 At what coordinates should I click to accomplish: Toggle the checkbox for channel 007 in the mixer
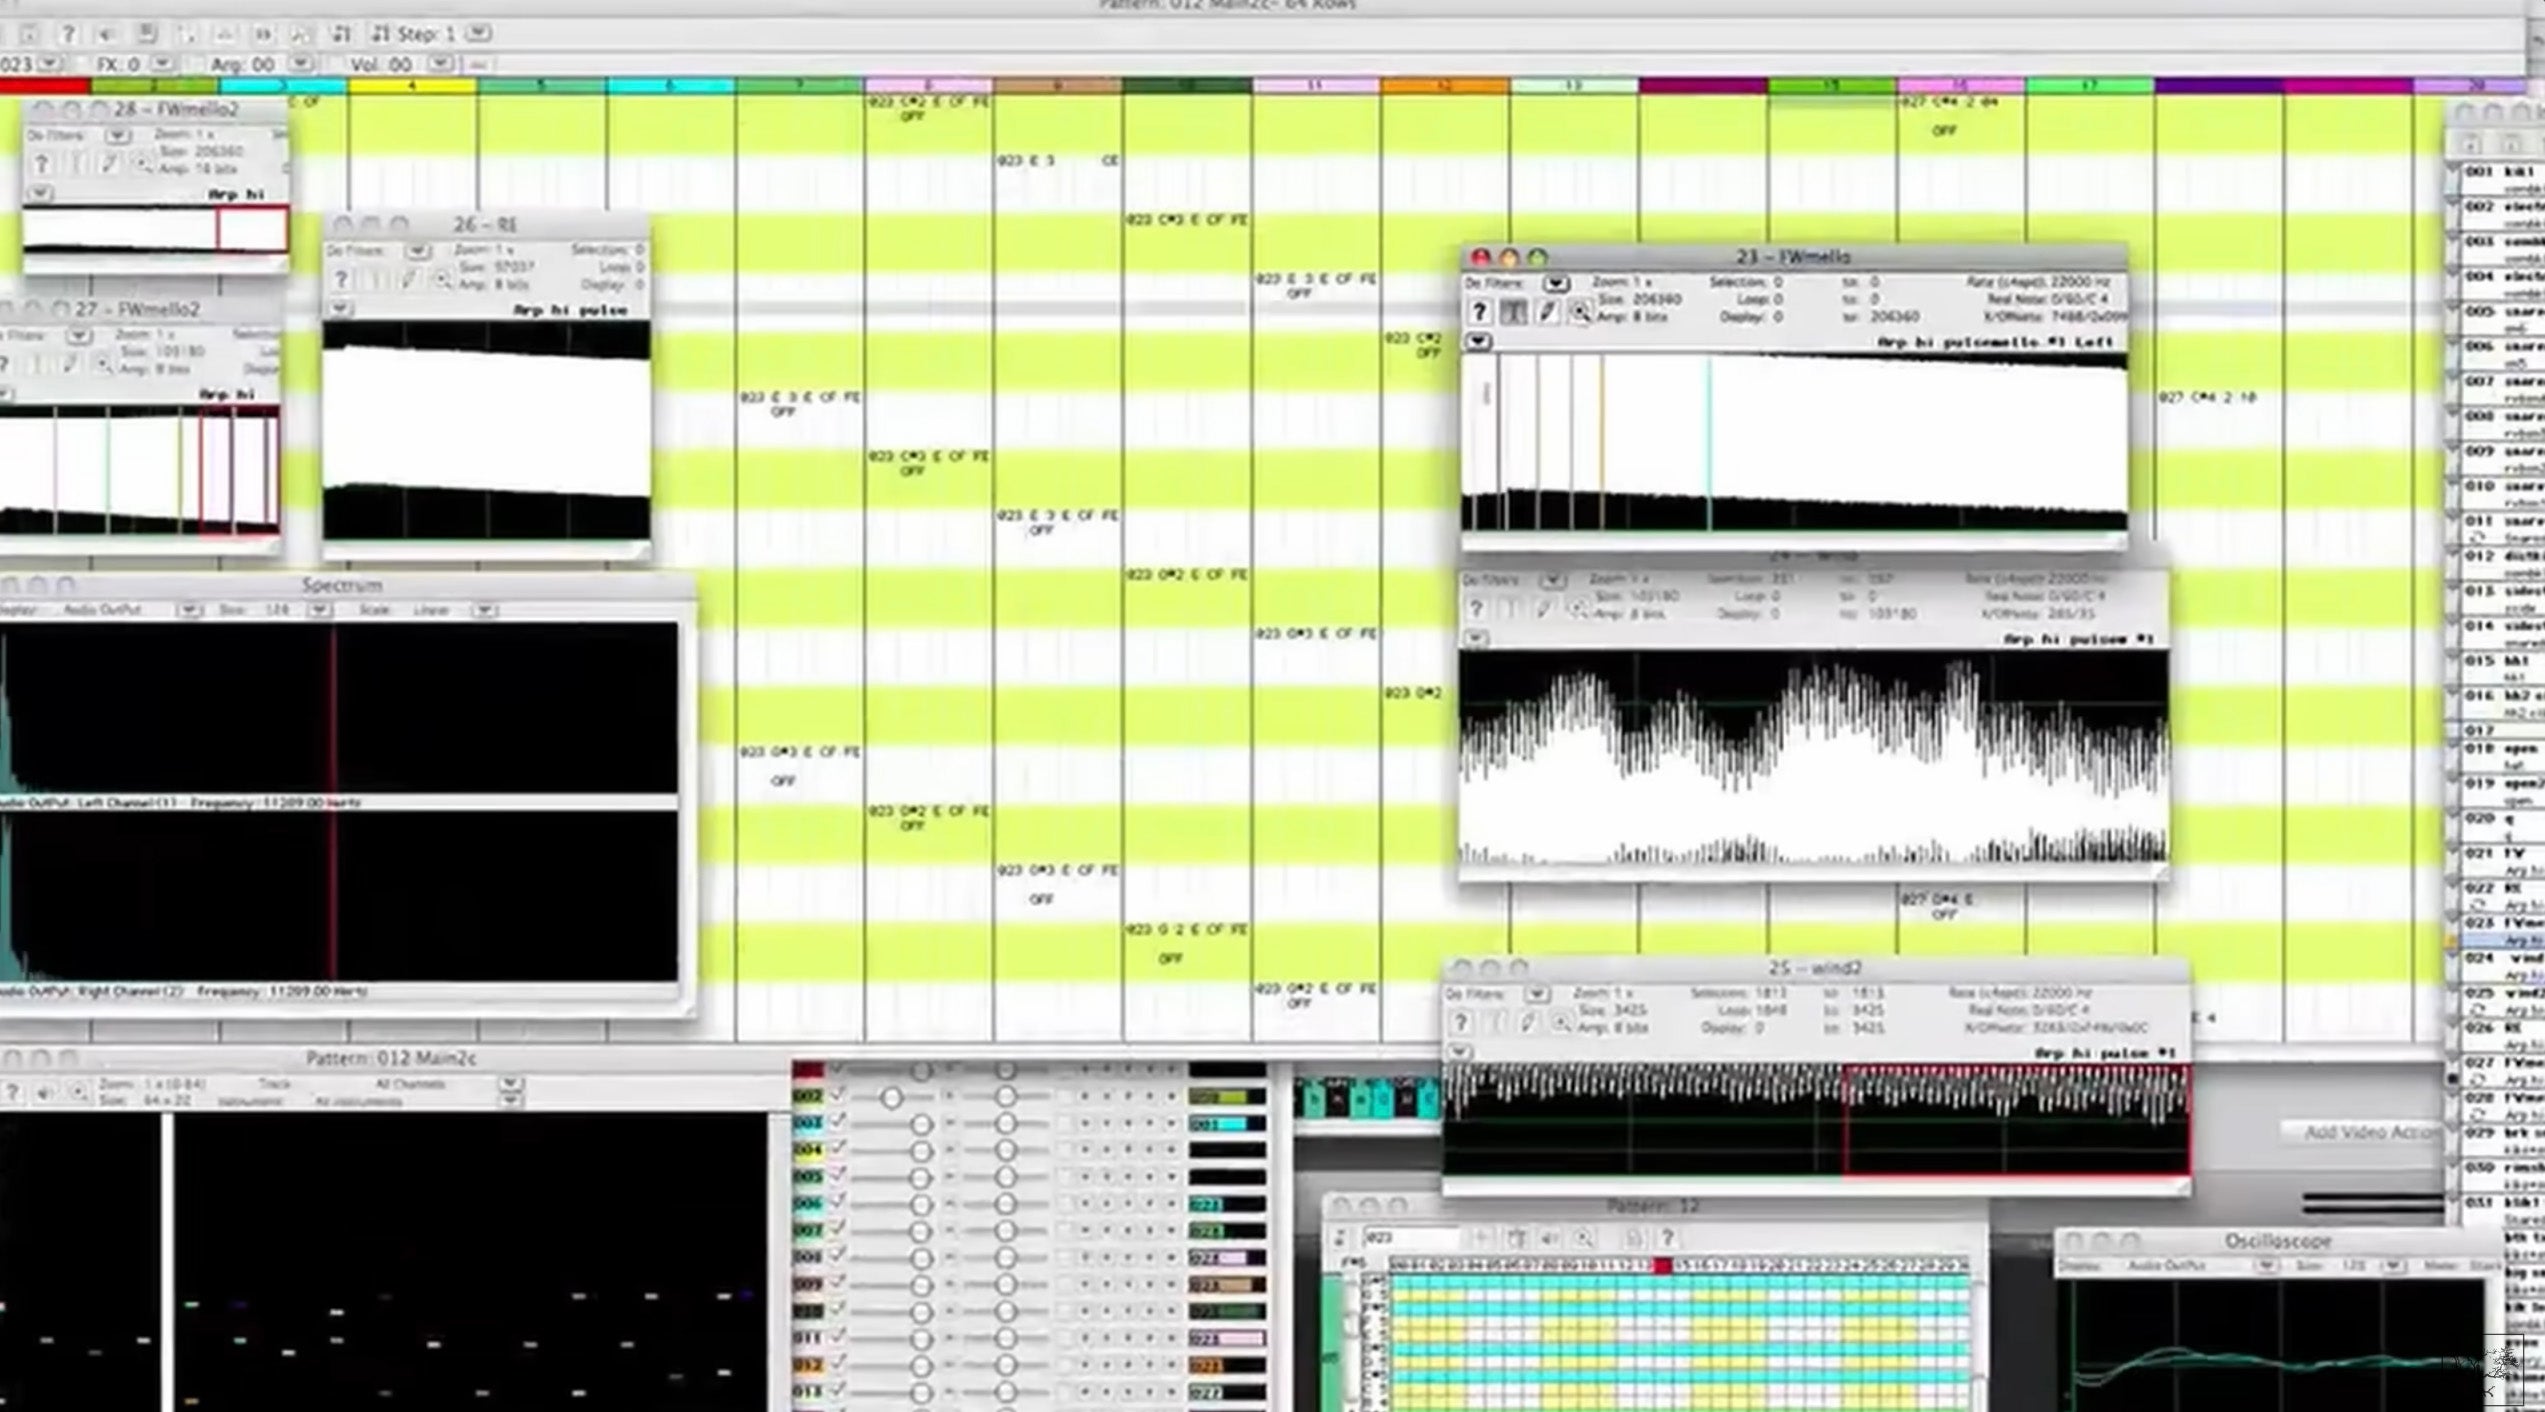point(838,1231)
